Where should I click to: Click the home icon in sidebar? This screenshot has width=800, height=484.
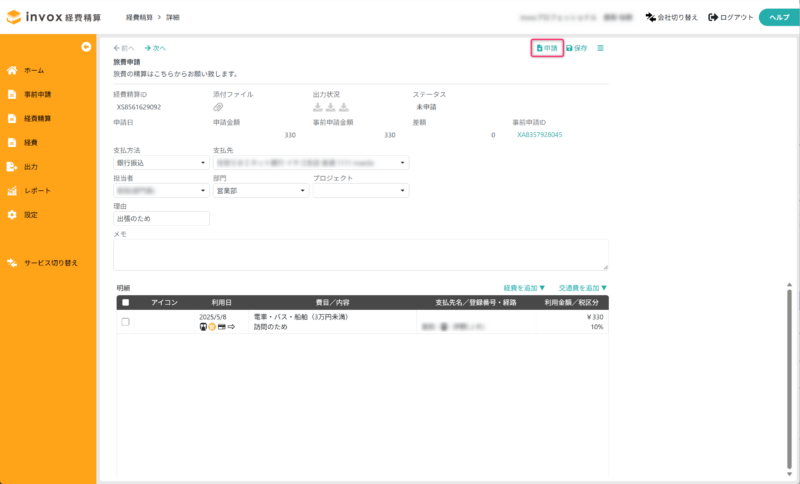point(12,70)
